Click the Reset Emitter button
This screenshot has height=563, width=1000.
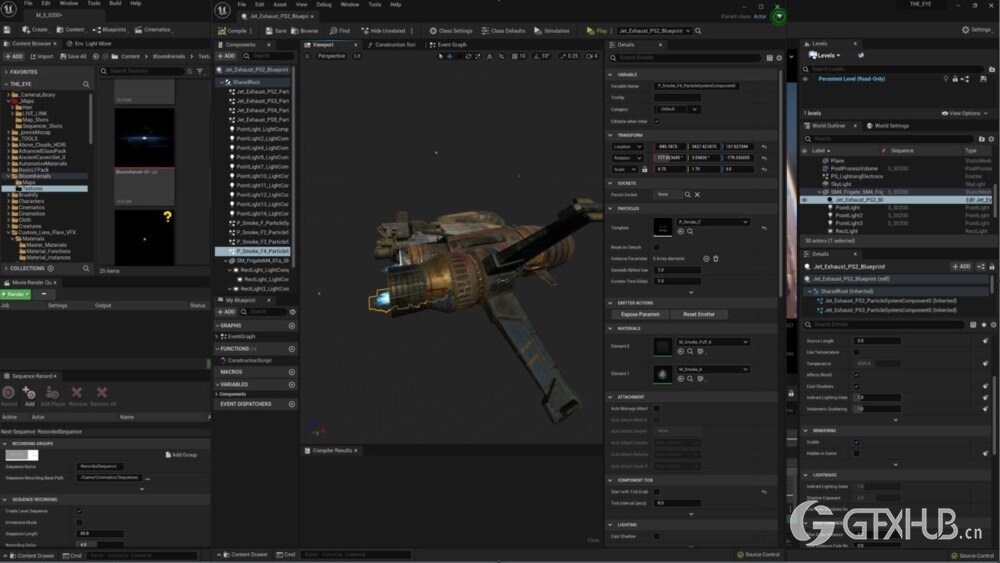pos(699,314)
